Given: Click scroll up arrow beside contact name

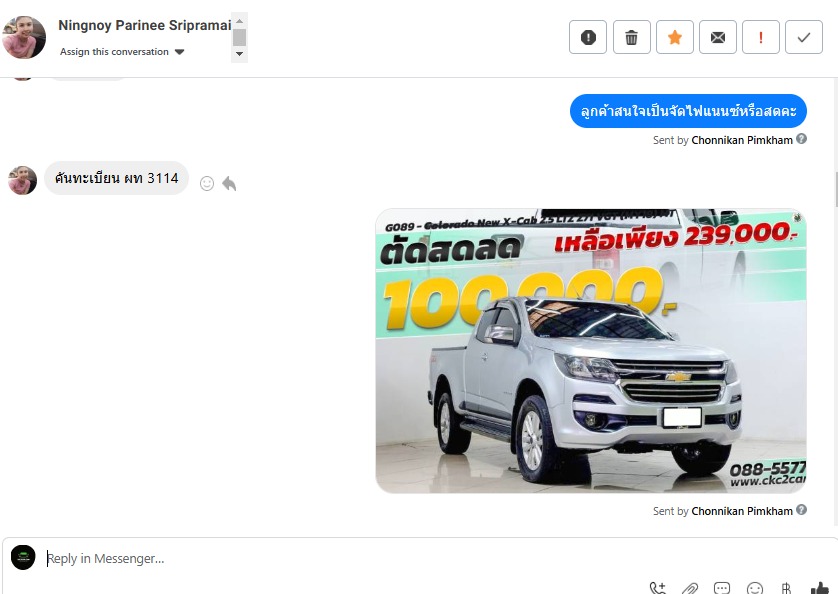Looking at the screenshot, I should (x=239, y=21).
